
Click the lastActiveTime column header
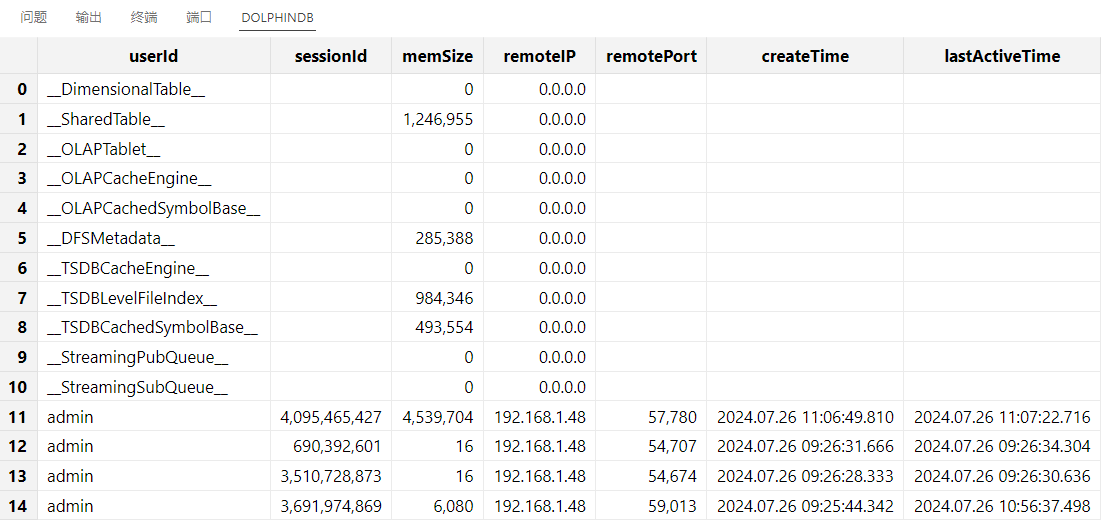1002,56
